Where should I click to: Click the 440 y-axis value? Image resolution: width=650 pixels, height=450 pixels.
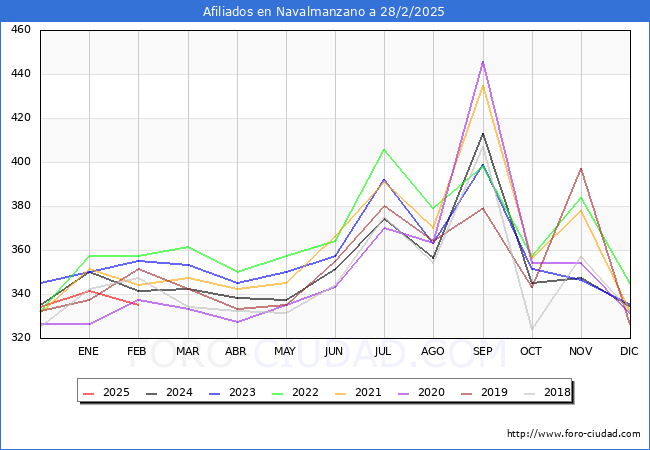[x=21, y=74]
